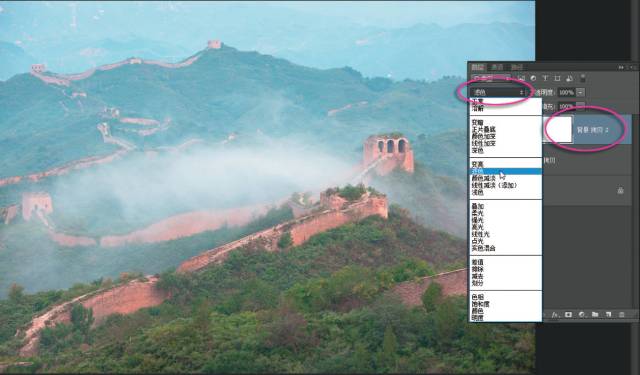Screen dimensions: 640x375
Task: Create new fill or adjustment layer icon
Action: tap(582, 315)
